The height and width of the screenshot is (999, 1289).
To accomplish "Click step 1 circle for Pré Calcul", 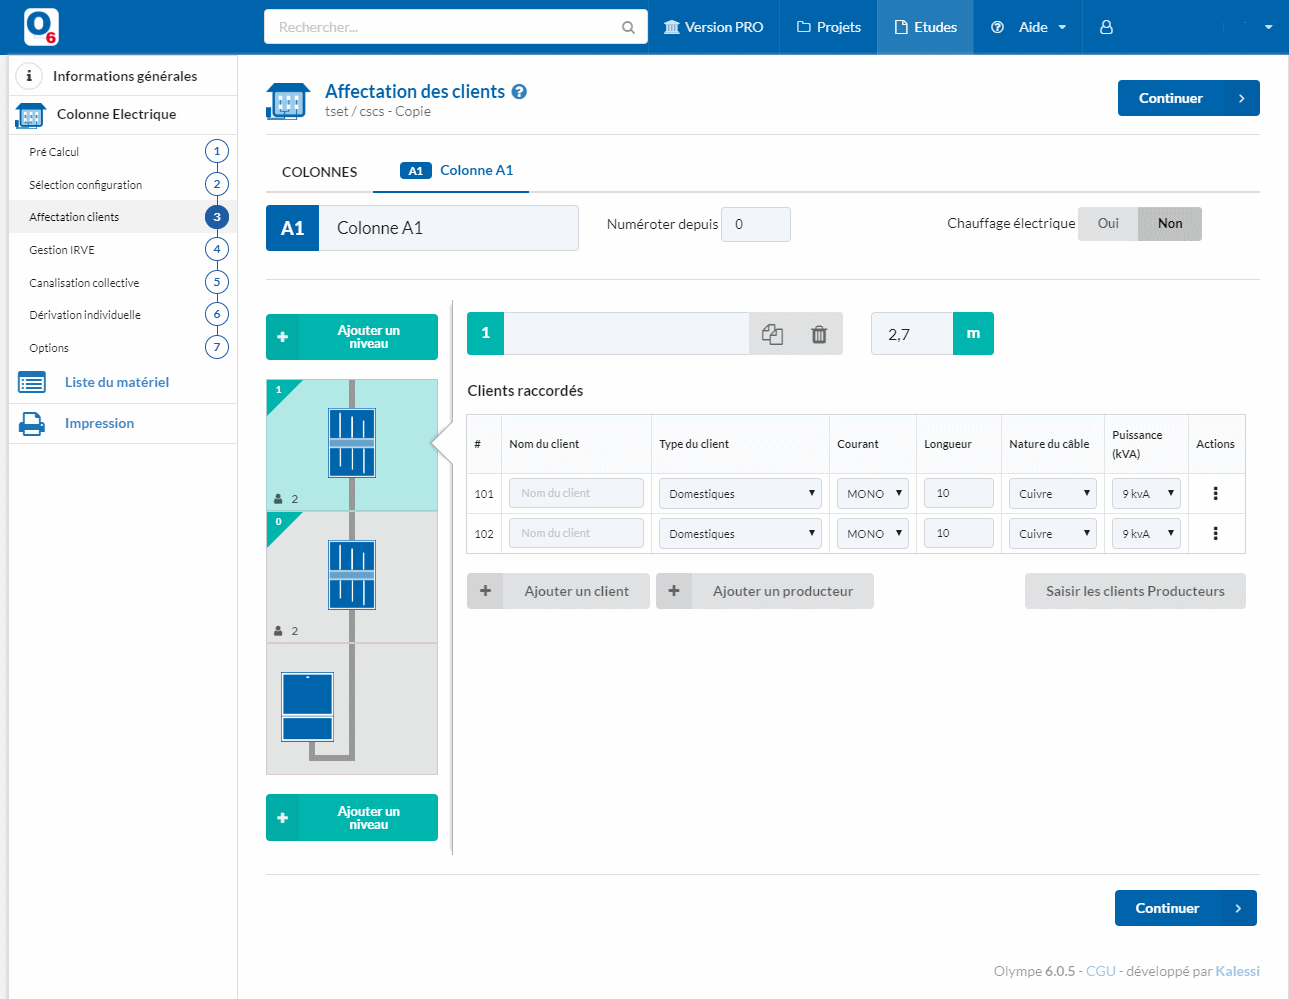I will (x=217, y=151).
